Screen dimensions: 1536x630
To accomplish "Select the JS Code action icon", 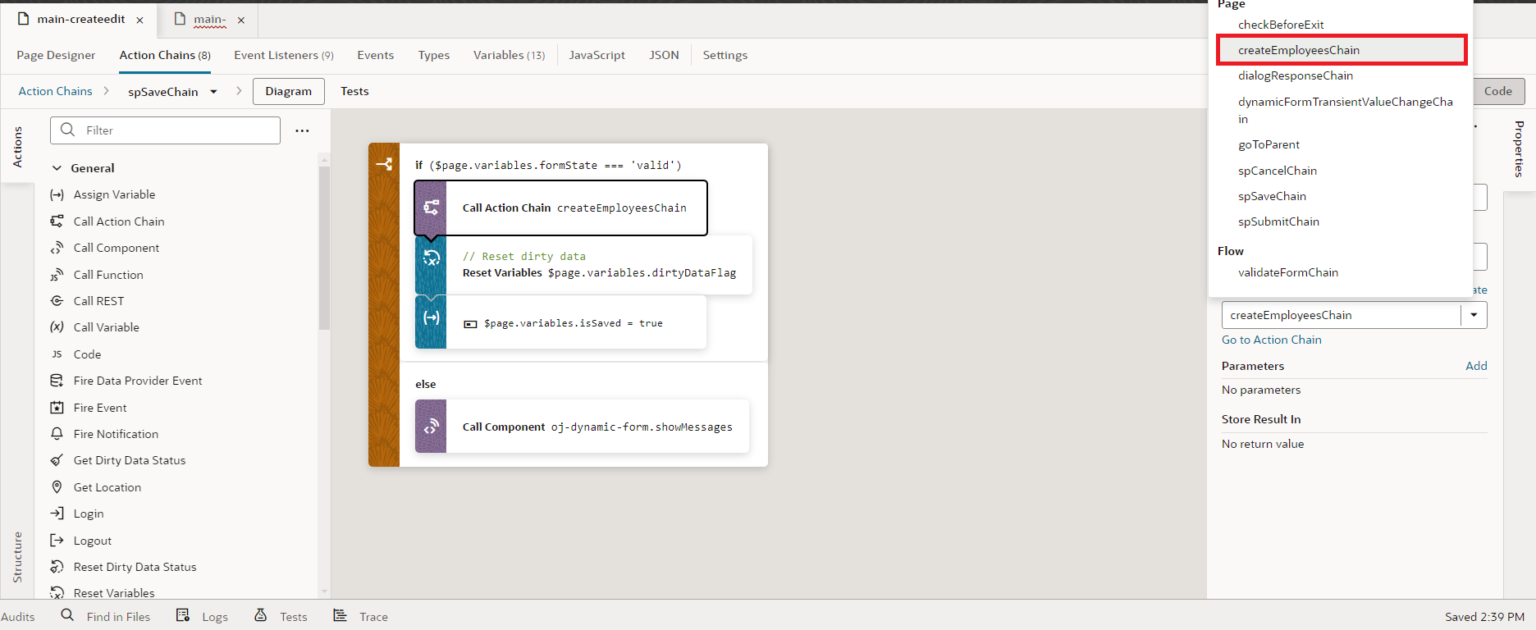I will click(x=57, y=353).
